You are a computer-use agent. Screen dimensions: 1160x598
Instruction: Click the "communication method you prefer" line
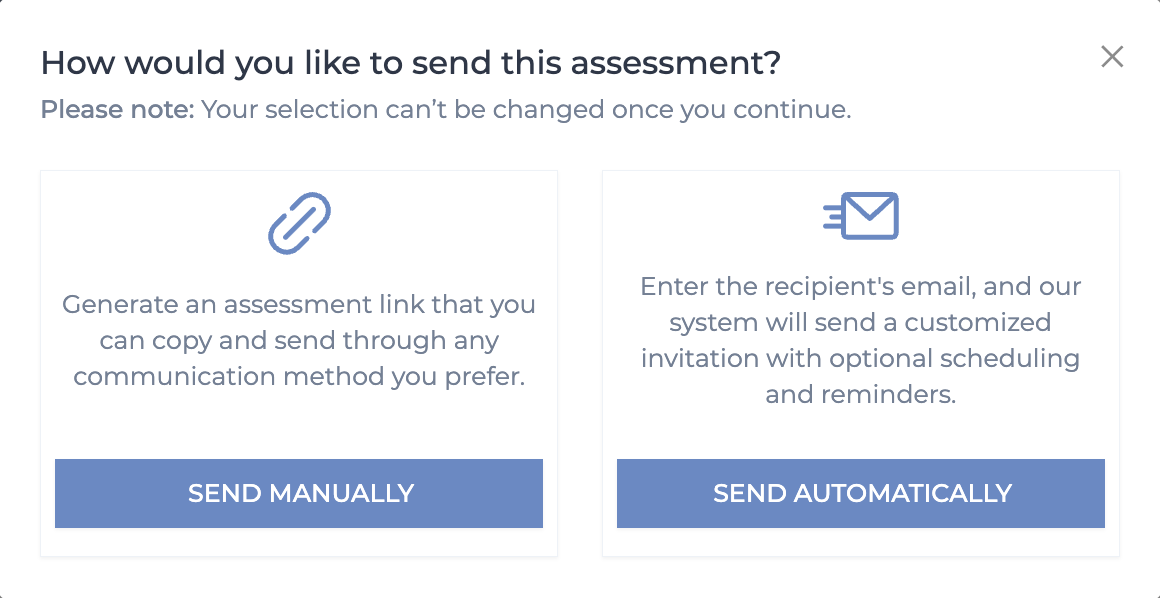[x=299, y=376]
